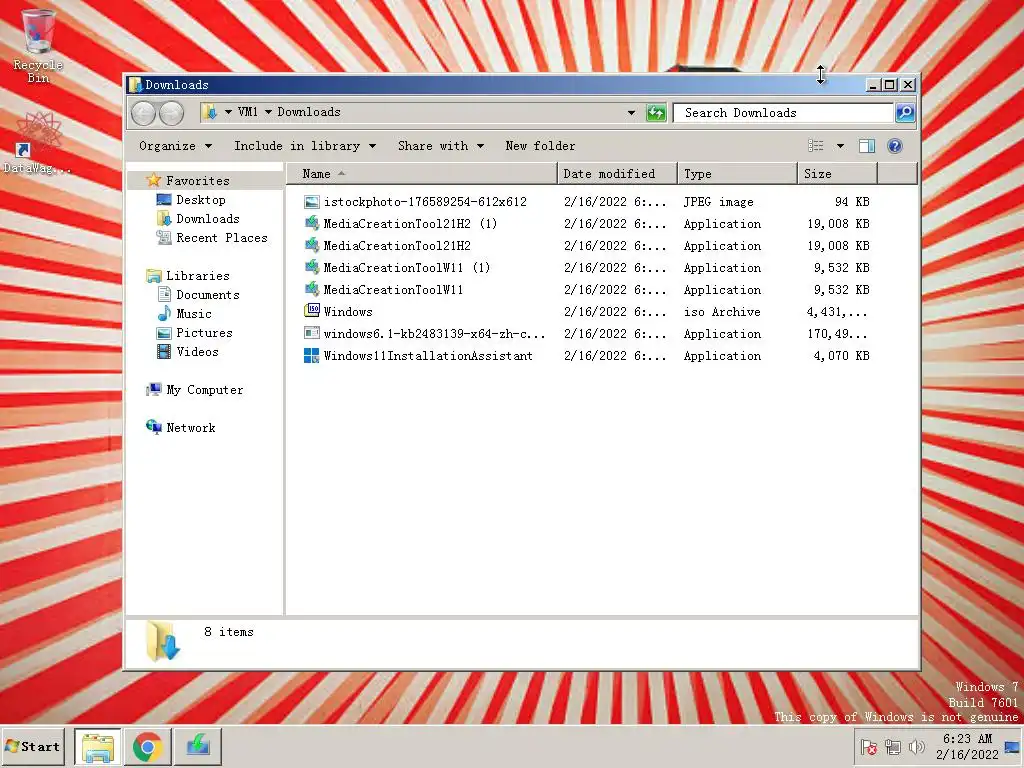The width and height of the screenshot is (1024, 768).
Task: Refresh the Downloads folder view
Action: pyautogui.click(x=656, y=113)
